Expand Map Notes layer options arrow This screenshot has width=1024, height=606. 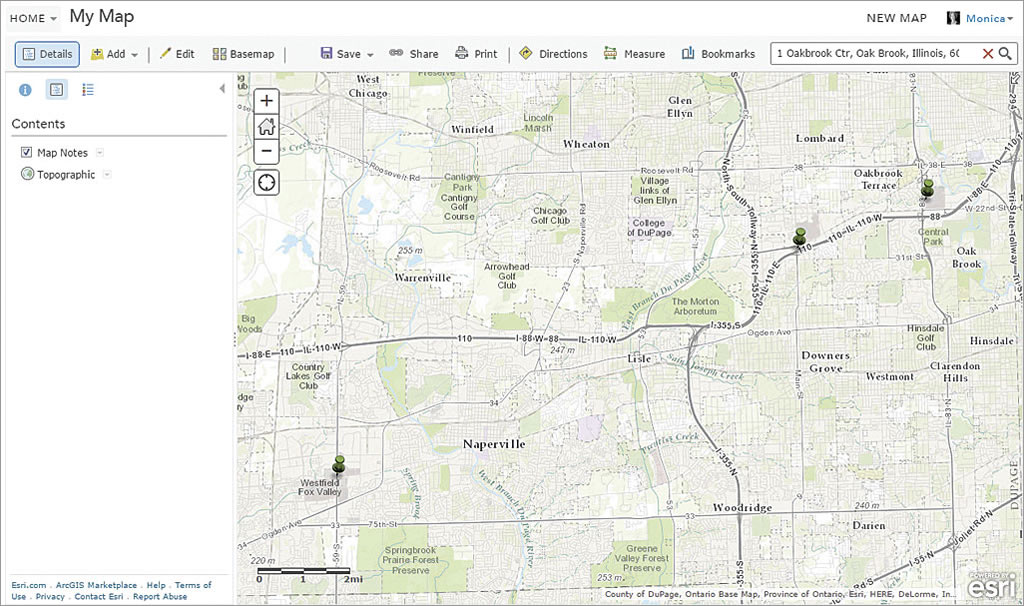(100, 153)
